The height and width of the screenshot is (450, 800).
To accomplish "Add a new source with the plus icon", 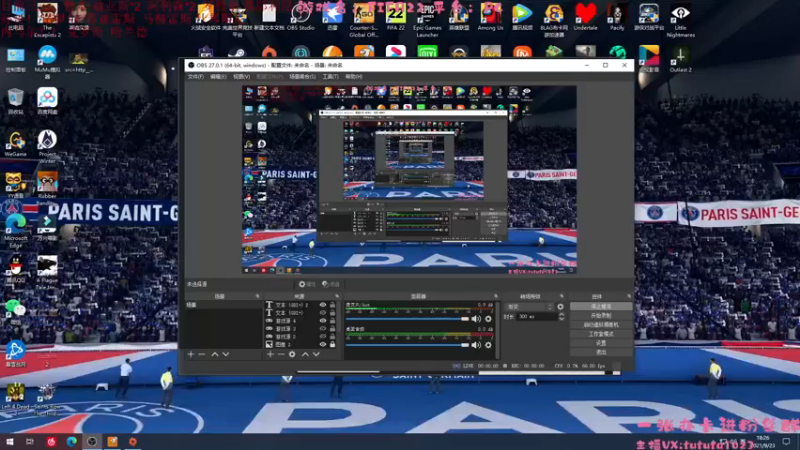I will (x=270, y=354).
